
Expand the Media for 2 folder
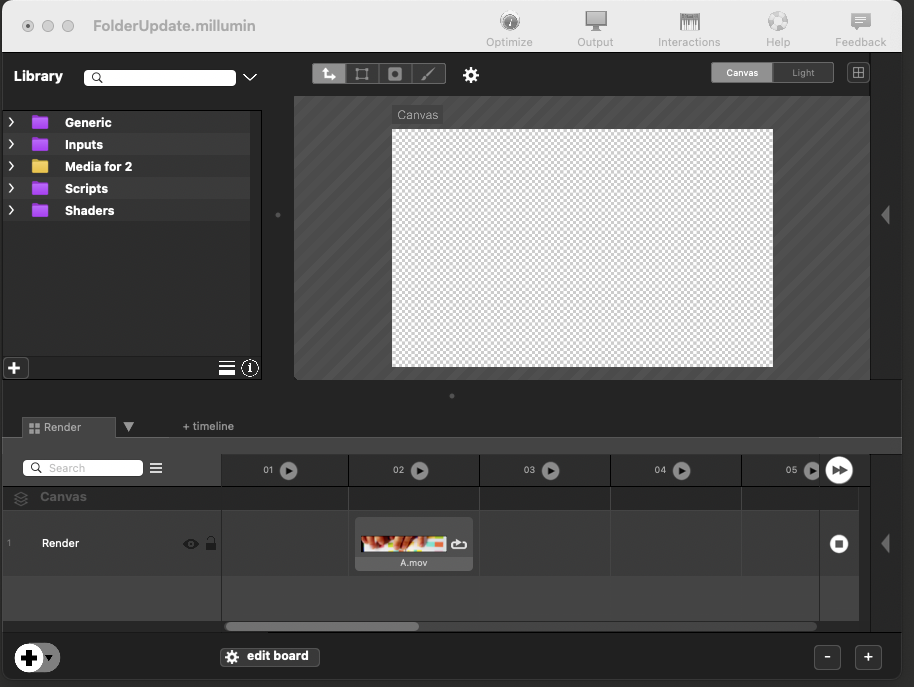click(11, 166)
